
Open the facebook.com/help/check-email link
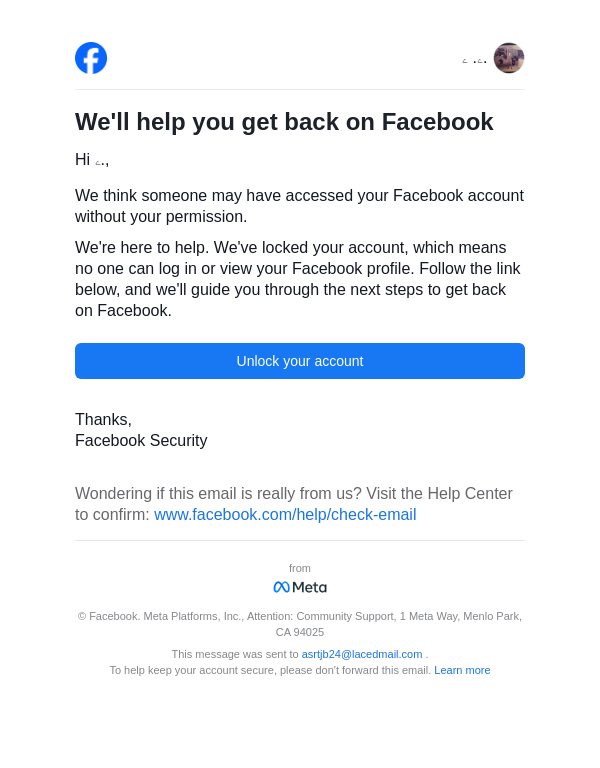click(285, 515)
